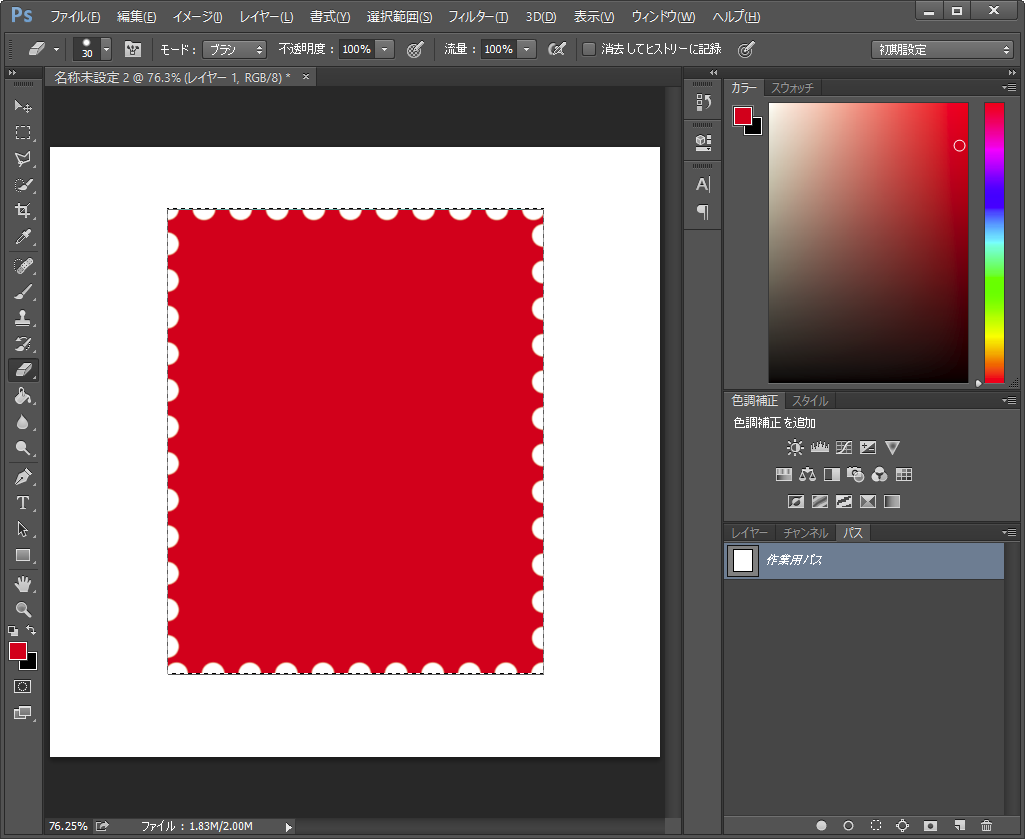Select the Eyedropper tool
The width and height of the screenshot is (1025, 839).
(x=22, y=237)
